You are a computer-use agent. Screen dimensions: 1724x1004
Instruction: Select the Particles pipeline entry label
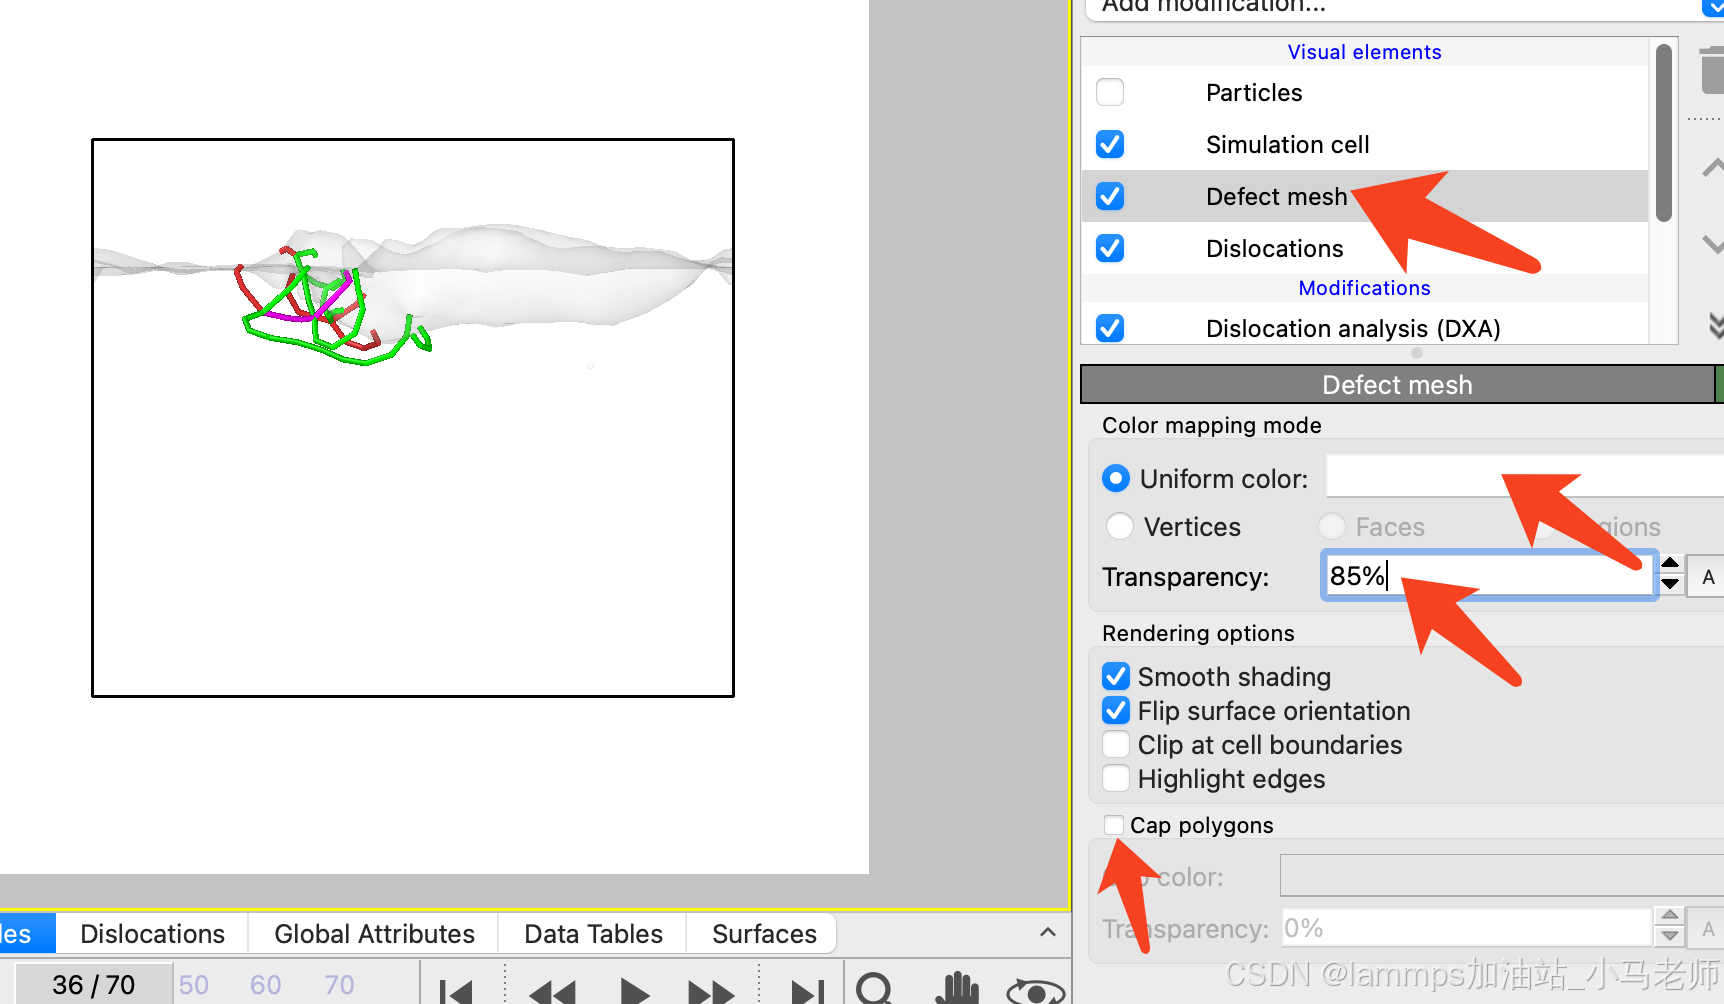point(1254,92)
